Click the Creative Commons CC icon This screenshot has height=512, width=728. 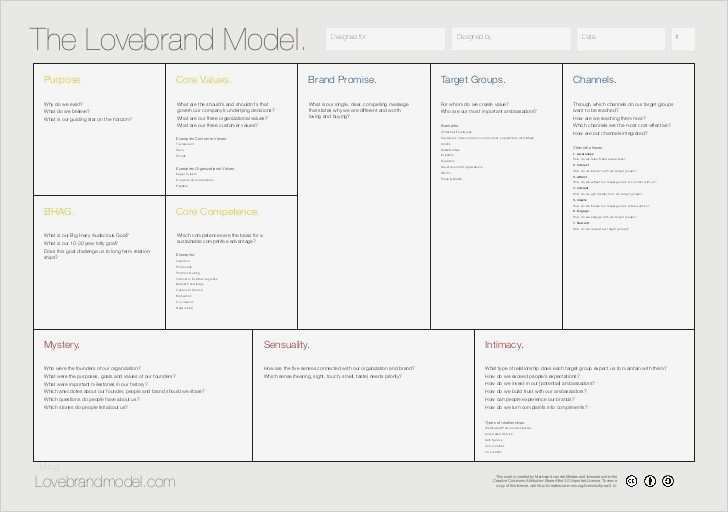click(x=631, y=481)
